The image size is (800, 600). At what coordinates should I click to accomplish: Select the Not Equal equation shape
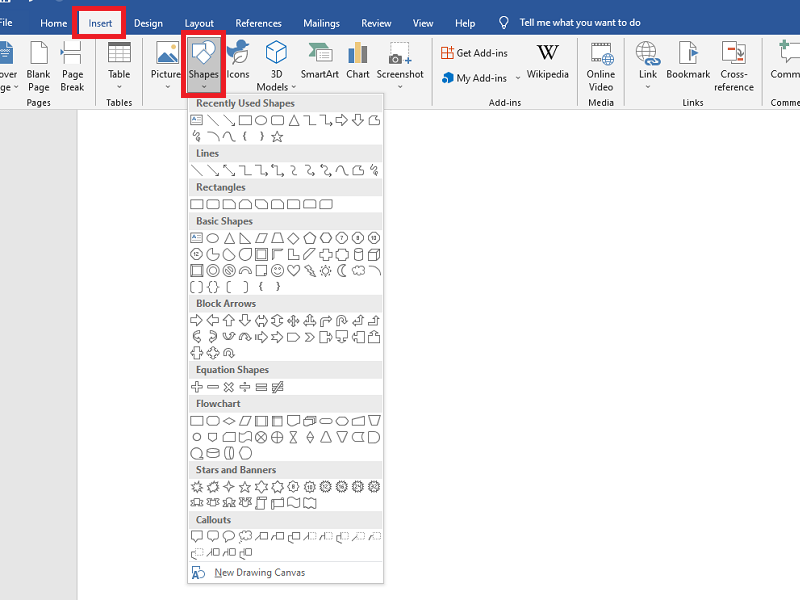(278, 387)
